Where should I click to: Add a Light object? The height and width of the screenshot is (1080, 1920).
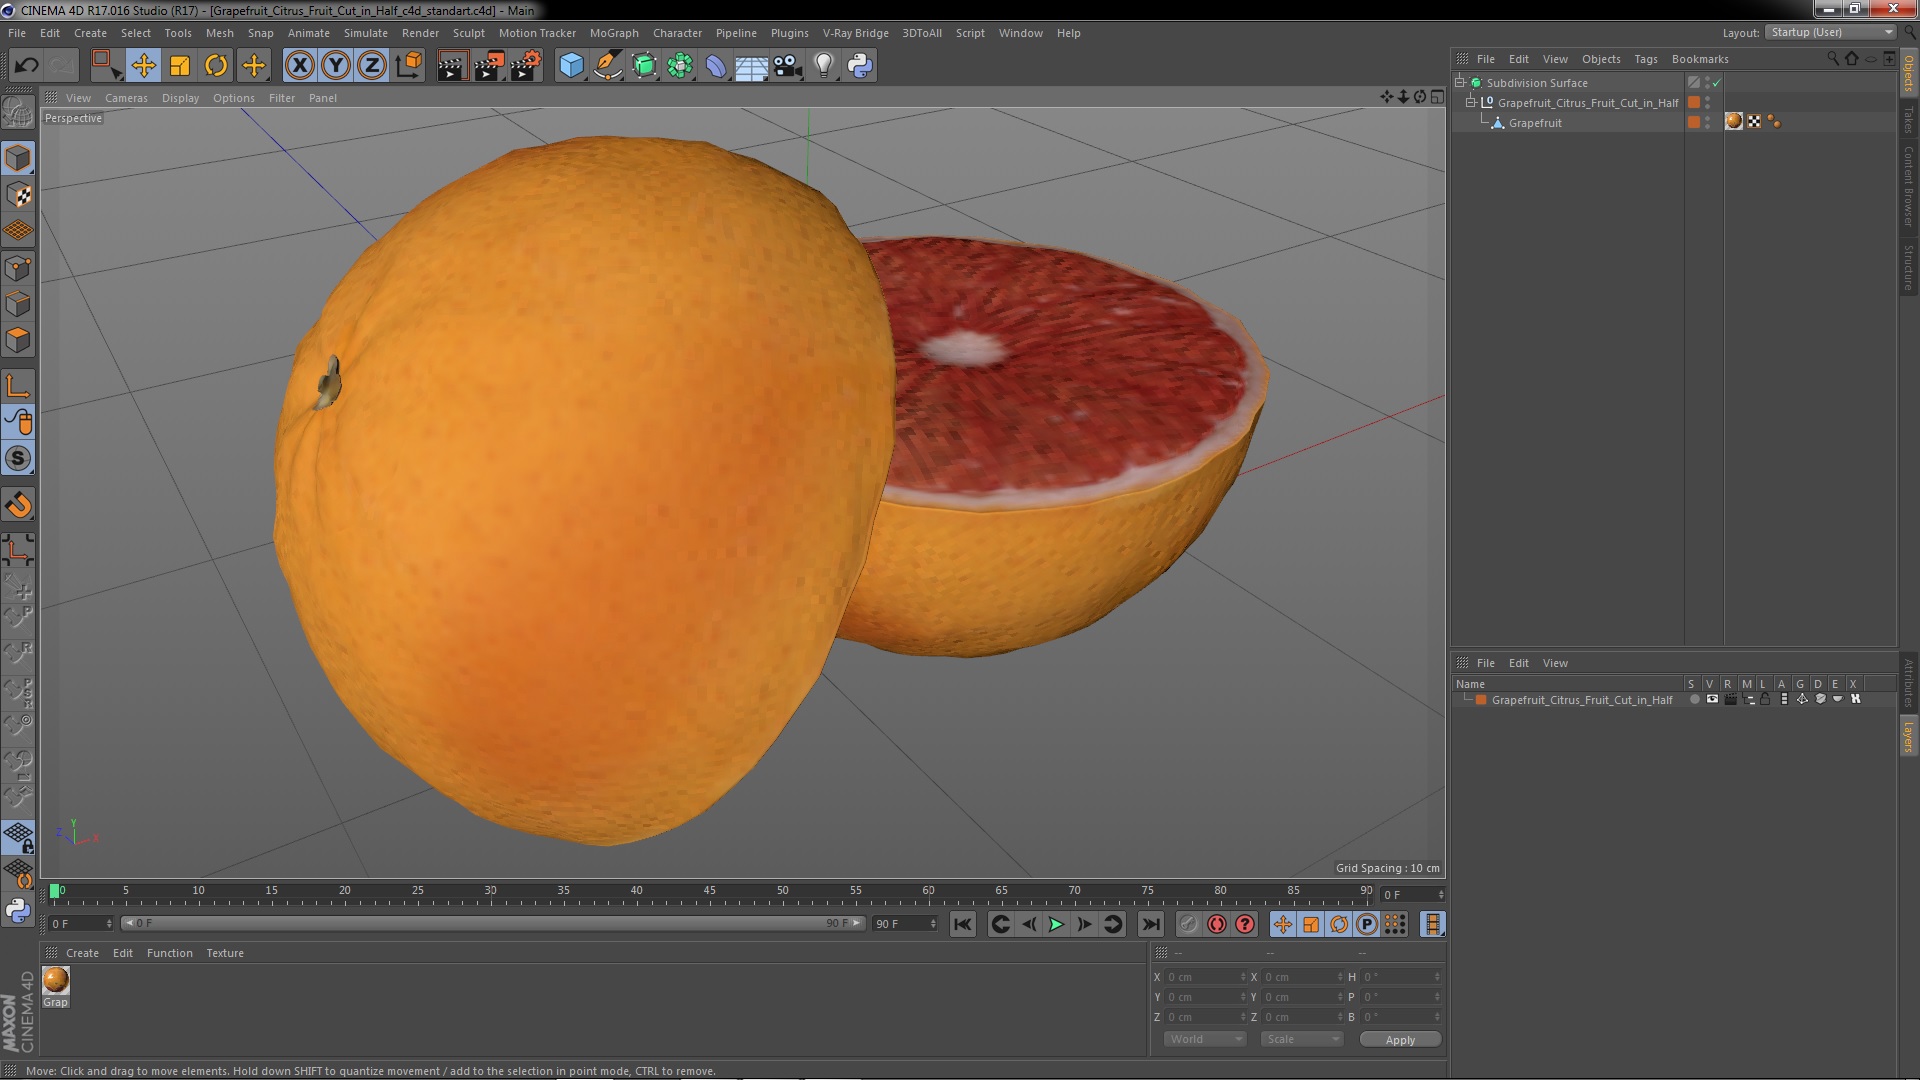tap(824, 66)
